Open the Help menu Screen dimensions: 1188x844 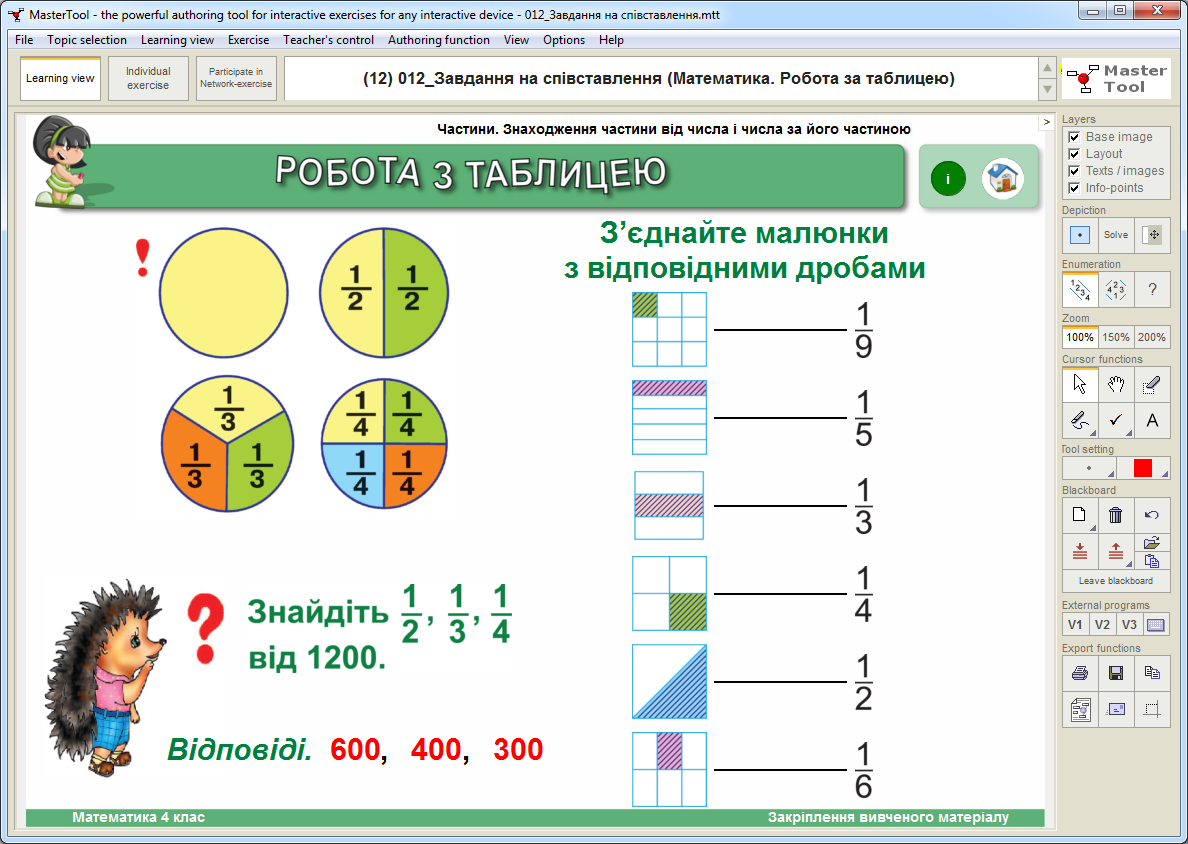[611, 40]
